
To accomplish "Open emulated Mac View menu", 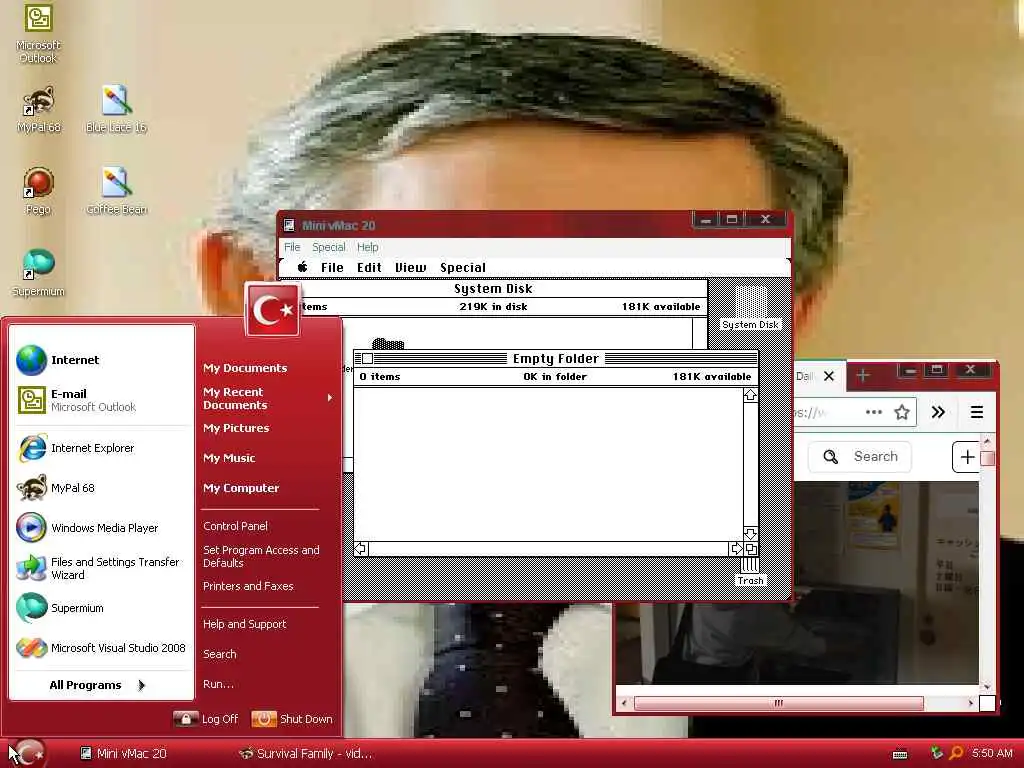I will 410,268.
